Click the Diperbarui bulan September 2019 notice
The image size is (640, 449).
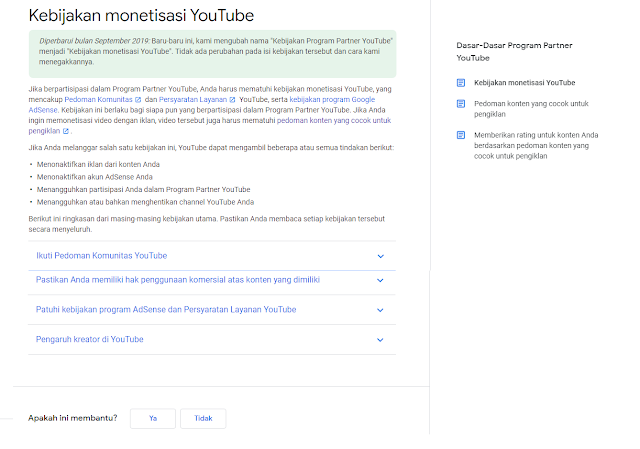point(212,54)
